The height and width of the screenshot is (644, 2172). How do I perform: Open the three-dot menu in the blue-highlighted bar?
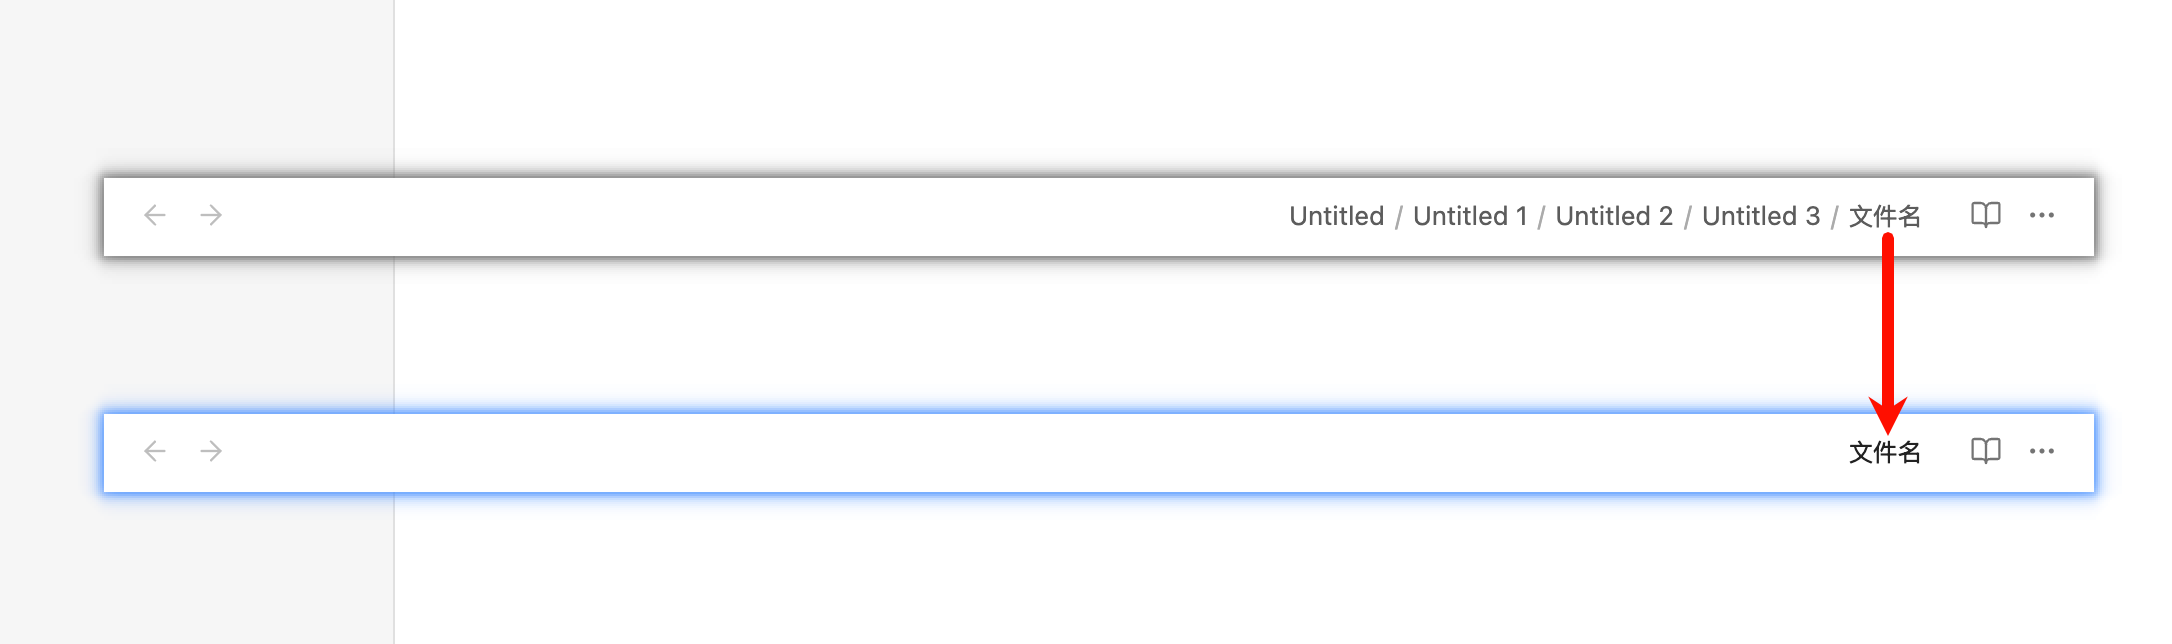coord(2042,451)
